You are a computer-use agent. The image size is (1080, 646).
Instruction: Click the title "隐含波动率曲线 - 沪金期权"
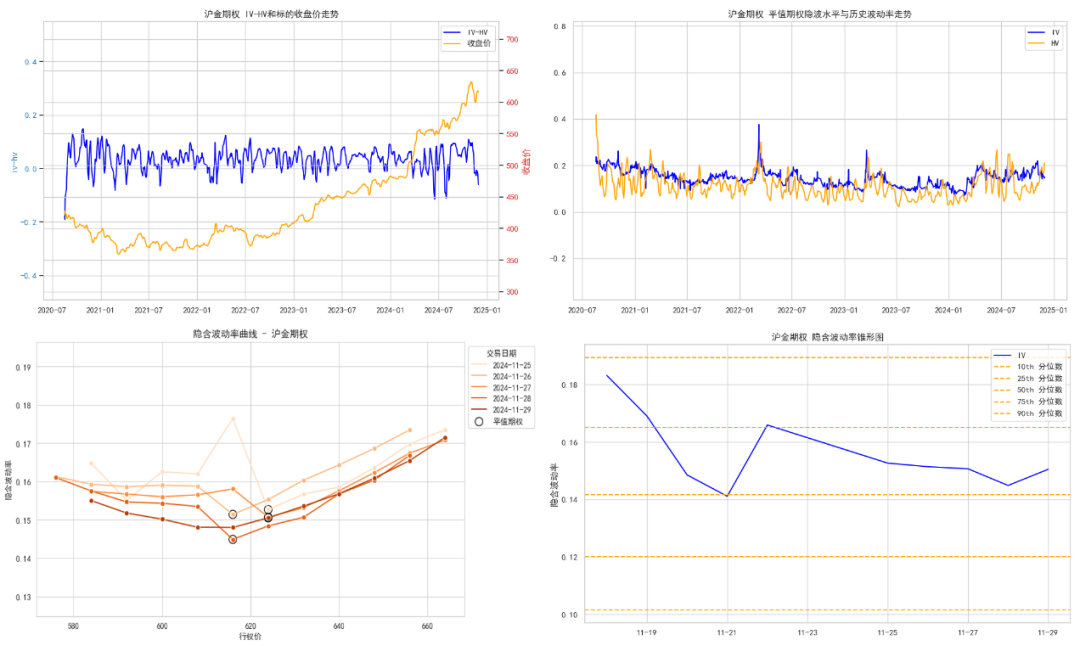250,334
